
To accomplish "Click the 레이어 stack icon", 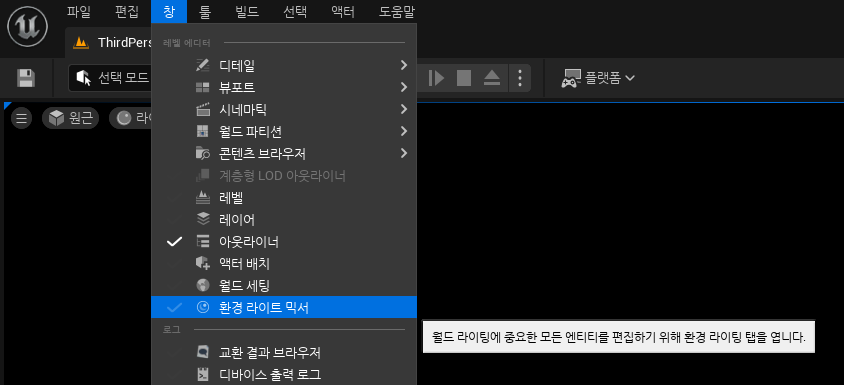I will click(202, 219).
